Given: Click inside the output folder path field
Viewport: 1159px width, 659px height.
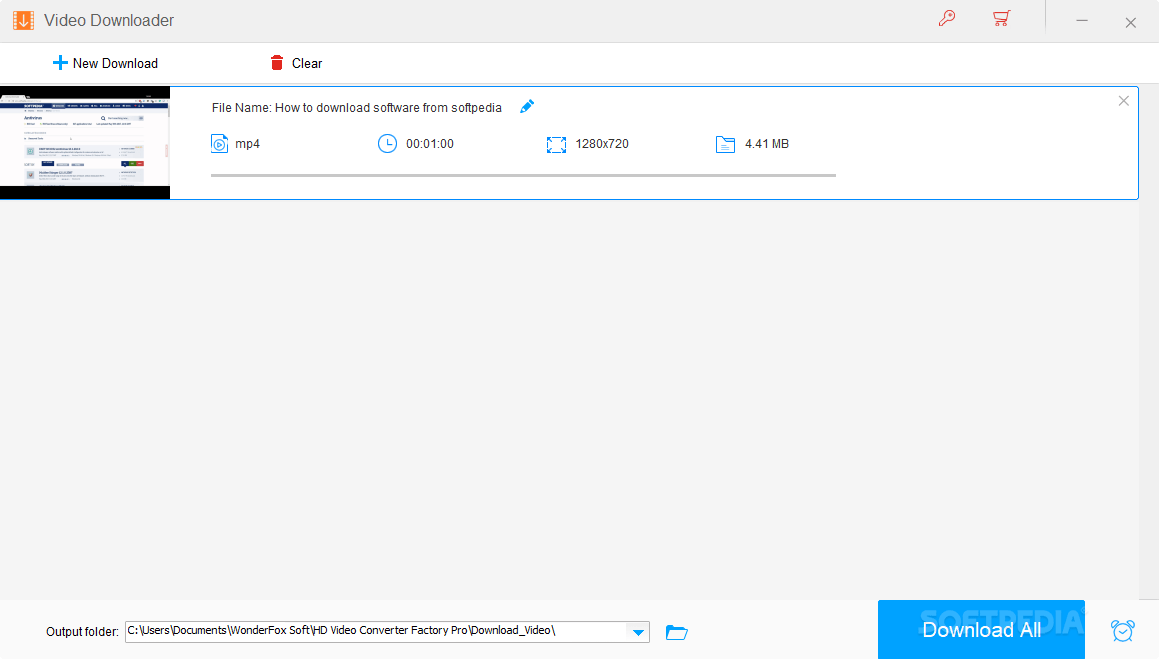Looking at the screenshot, I should pyautogui.click(x=380, y=632).
